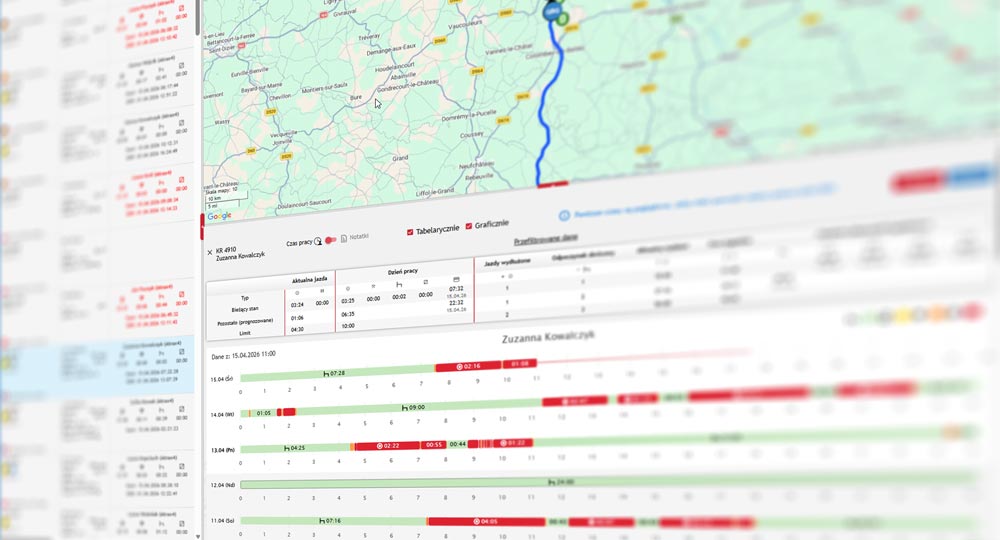Click the steering wheel icon under Dzień pracy
Screen dimensions: 1000x540
(348, 289)
